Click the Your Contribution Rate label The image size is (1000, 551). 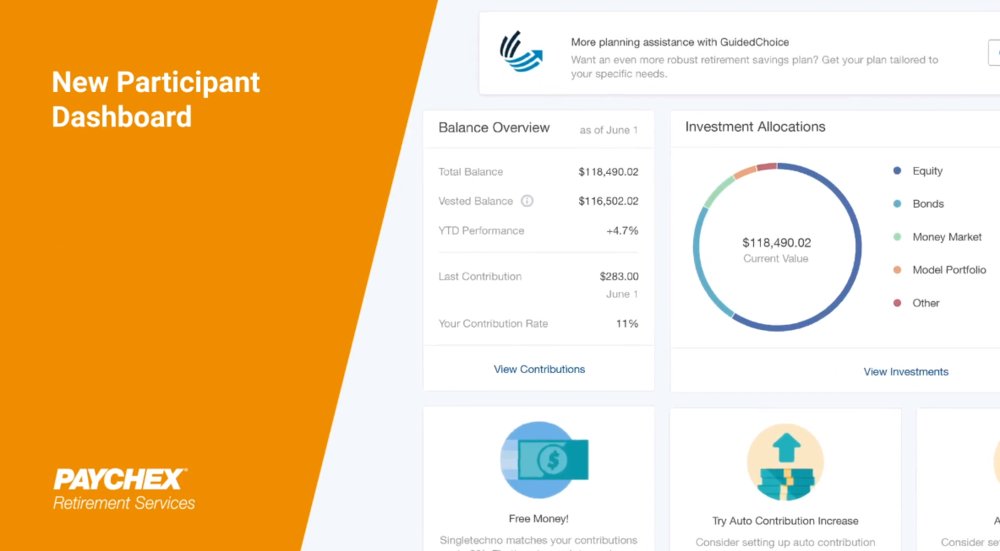tap(493, 323)
